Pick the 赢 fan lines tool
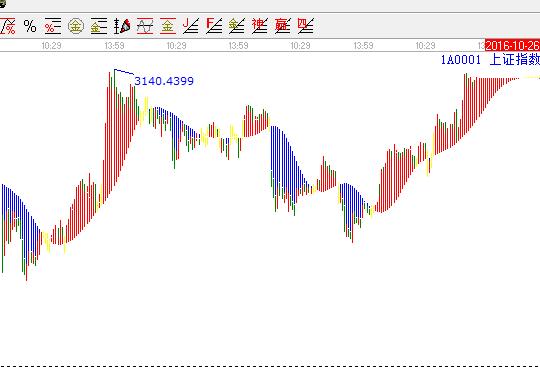 282,26
